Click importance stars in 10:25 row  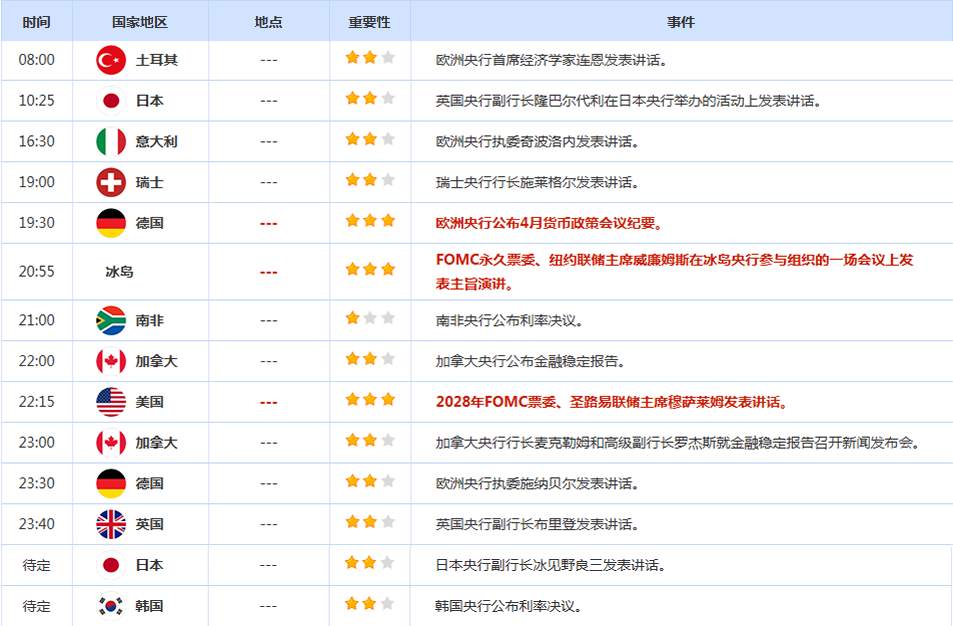point(370,98)
